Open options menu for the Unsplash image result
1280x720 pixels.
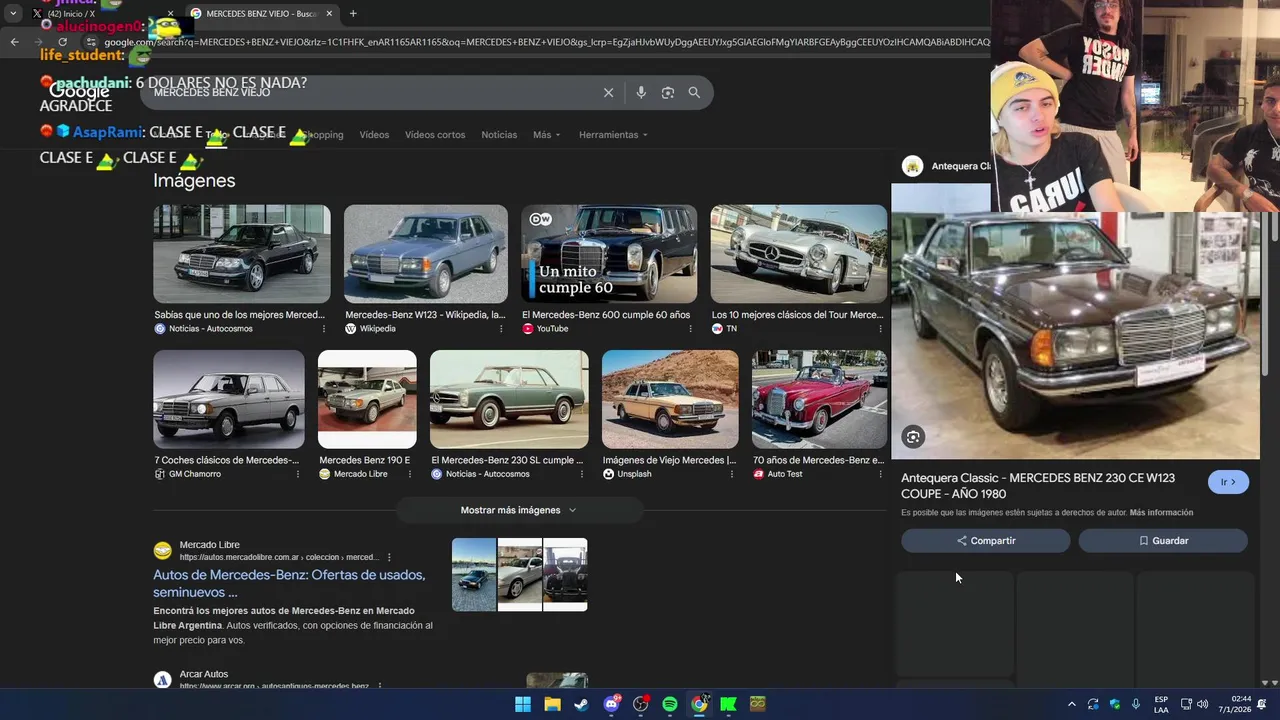(732, 474)
